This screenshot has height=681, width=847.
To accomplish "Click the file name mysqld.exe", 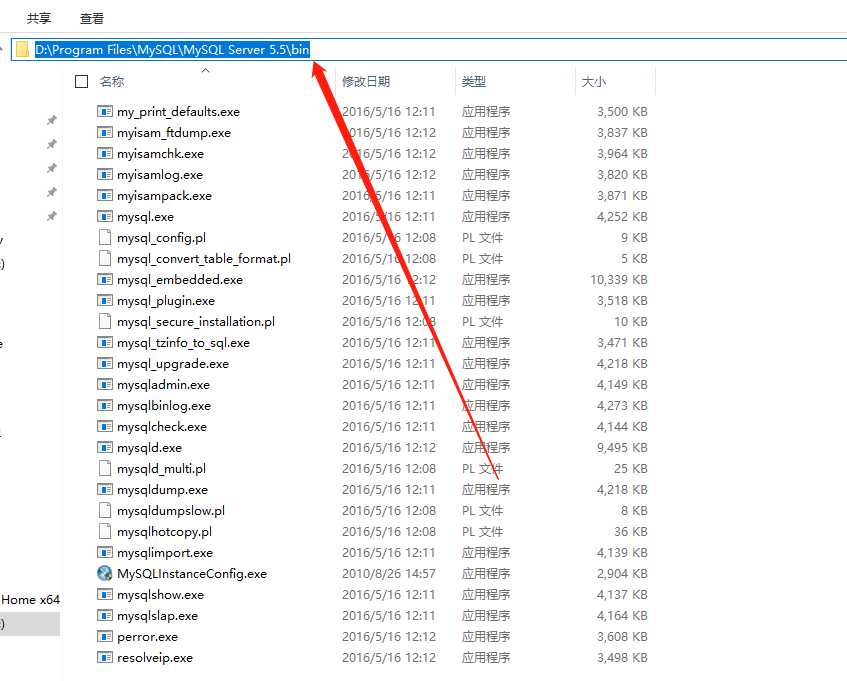I will click(150, 448).
